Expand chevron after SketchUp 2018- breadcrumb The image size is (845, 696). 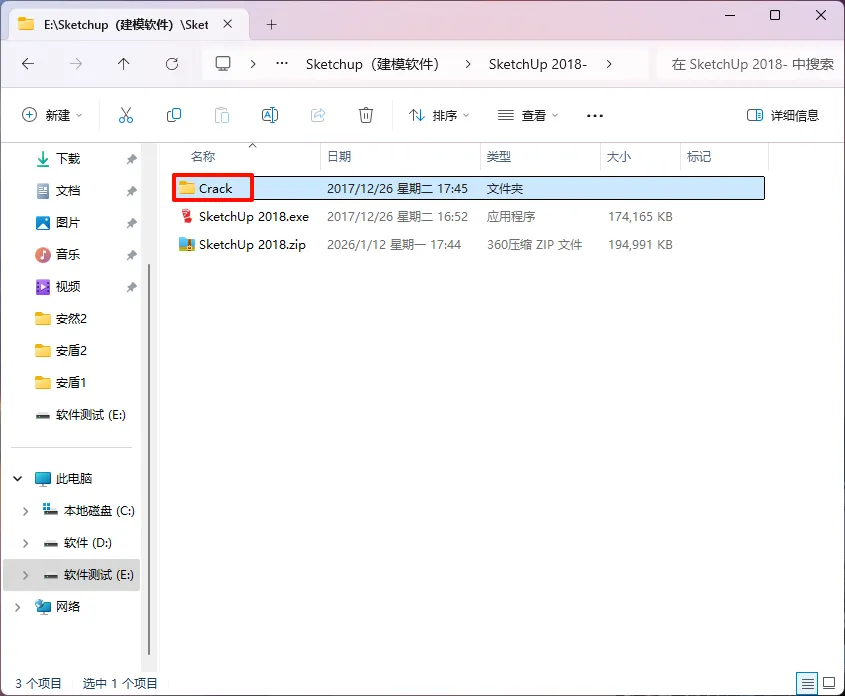[x=609, y=64]
